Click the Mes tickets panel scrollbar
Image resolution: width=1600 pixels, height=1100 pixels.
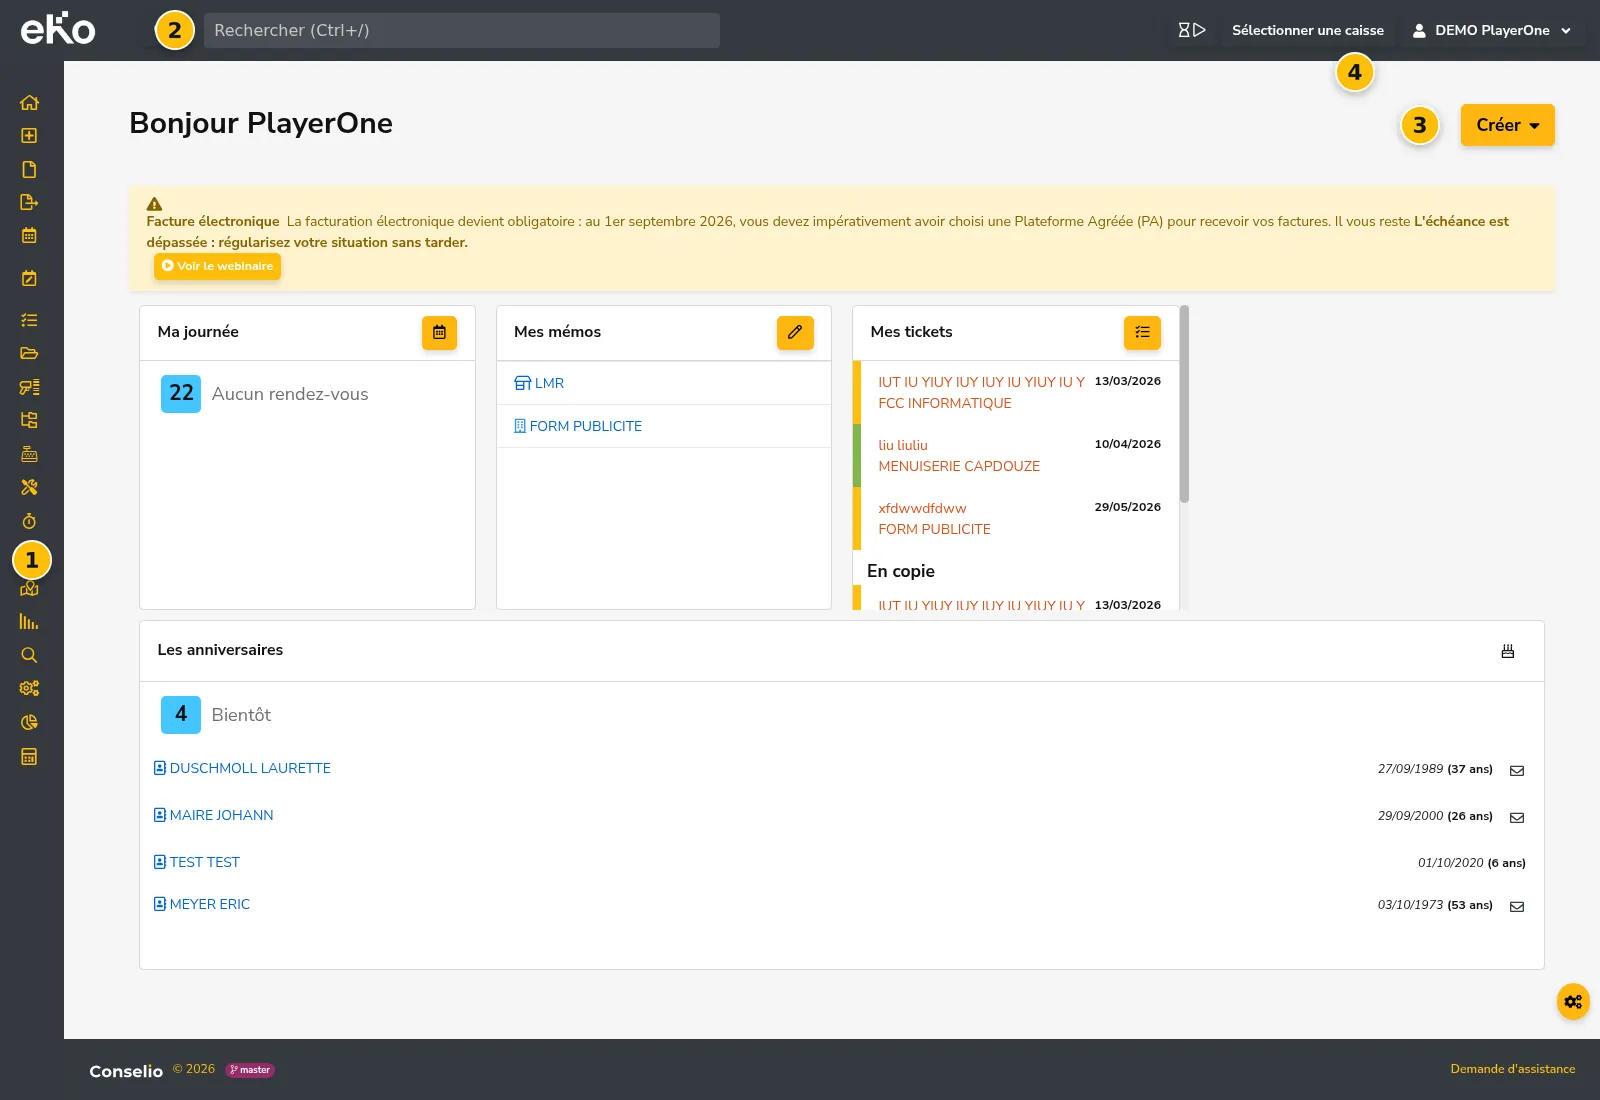[x=1184, y=404]
